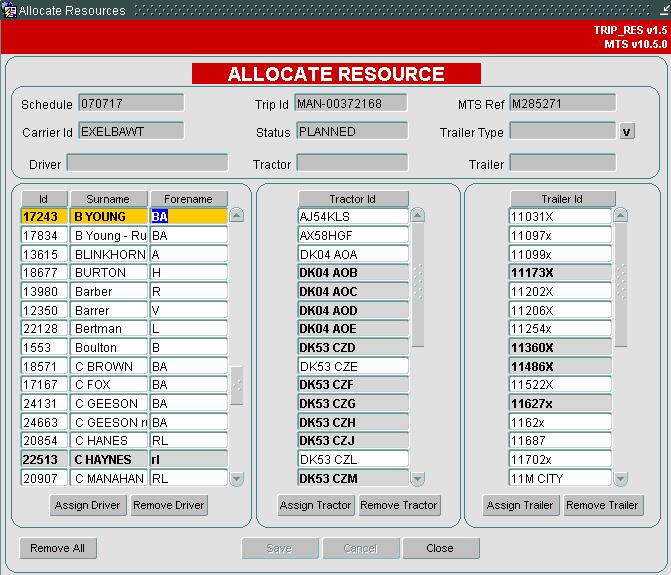This screenshot has width=671, height=575.
Task: Click the Assign Driver button
Action: pos(88,505)
